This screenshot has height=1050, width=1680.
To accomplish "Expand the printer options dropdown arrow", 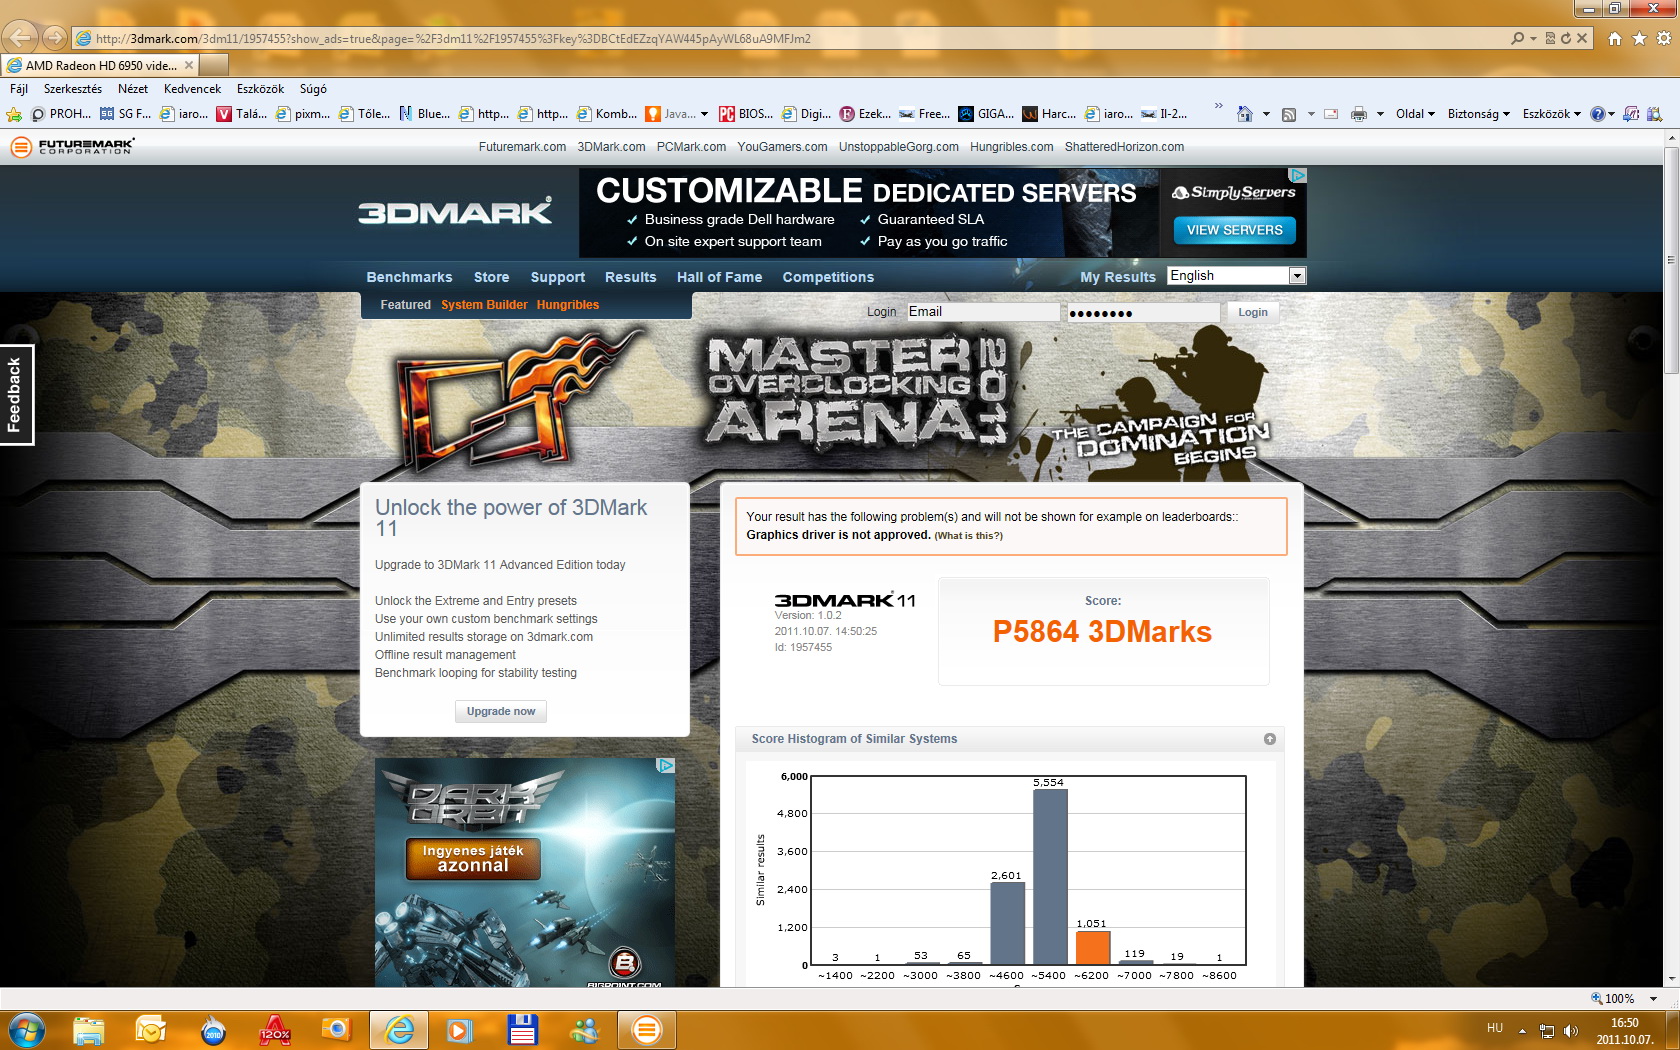I will (x=1380, y=114).
